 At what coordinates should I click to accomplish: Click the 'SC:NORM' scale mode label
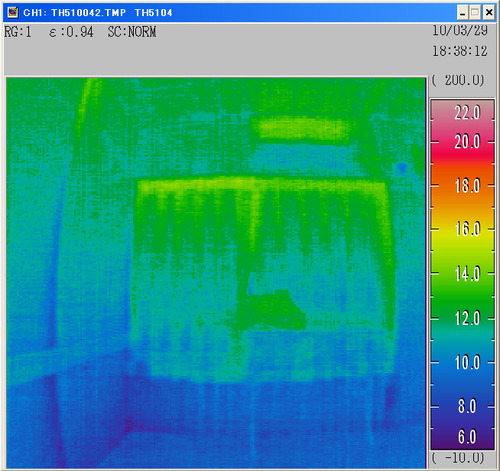pyautogui.click(x=132, y=32)
